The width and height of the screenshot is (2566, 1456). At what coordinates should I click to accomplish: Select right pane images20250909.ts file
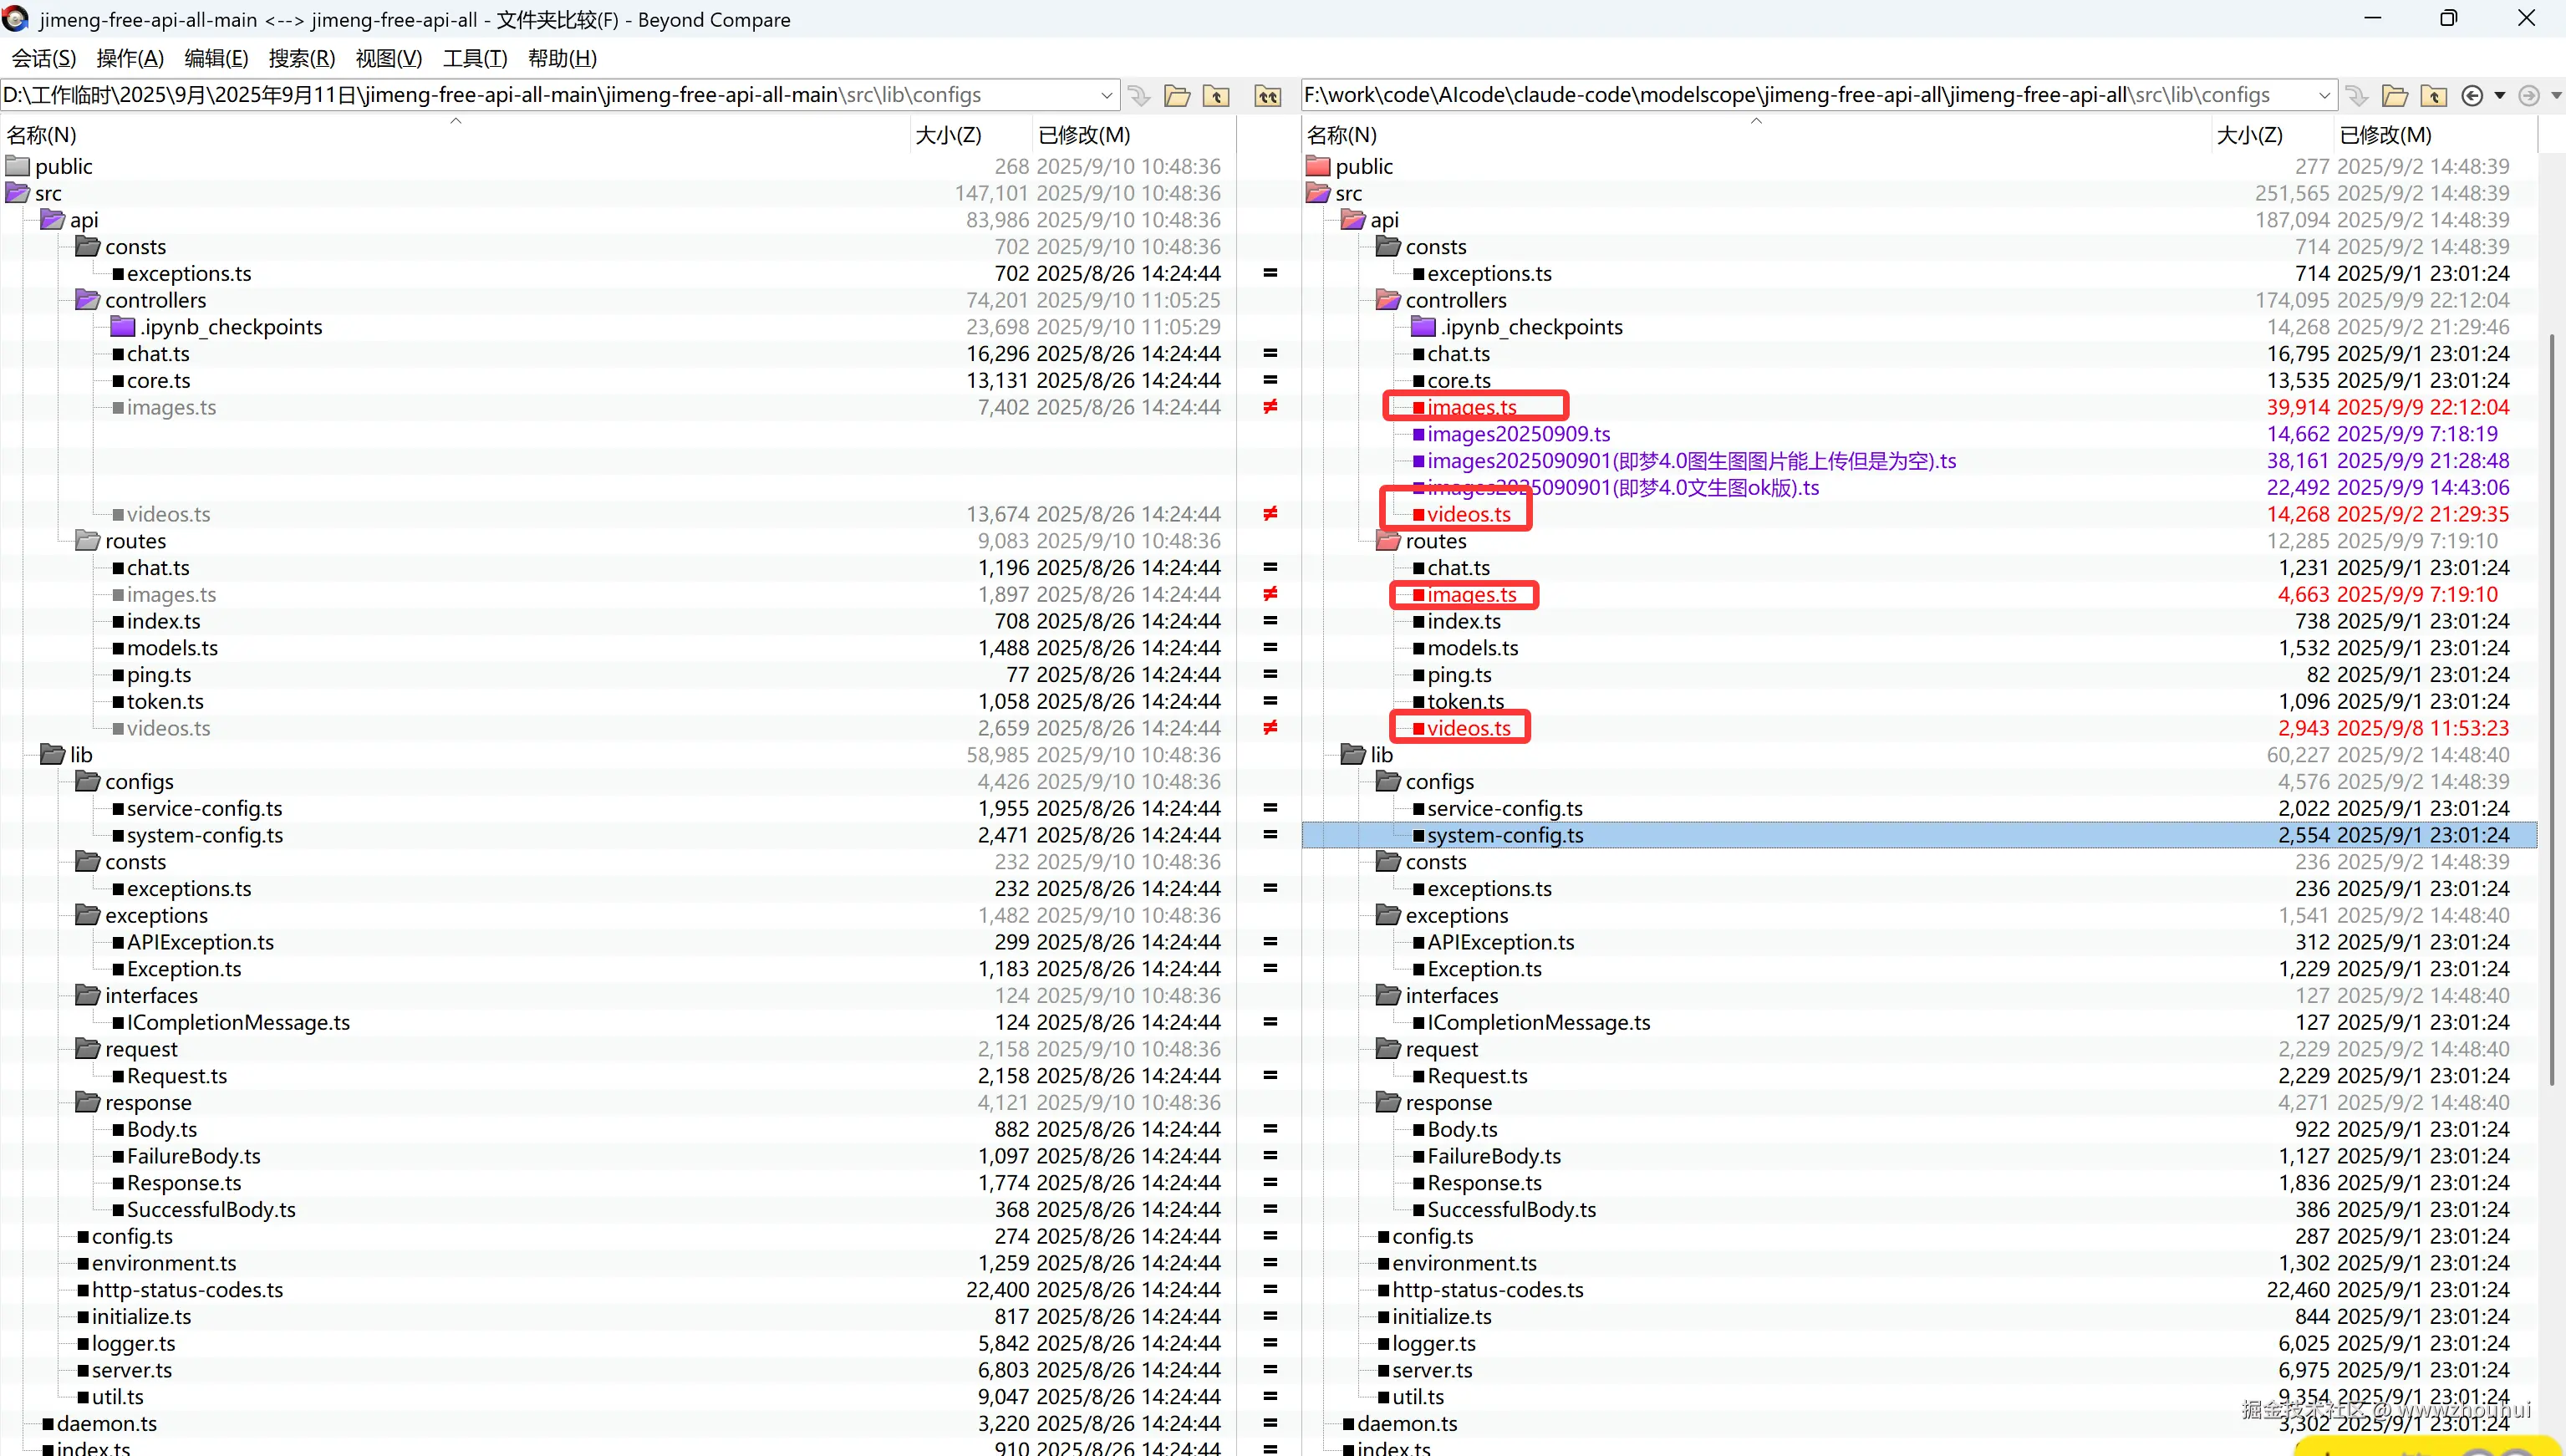1518,434
